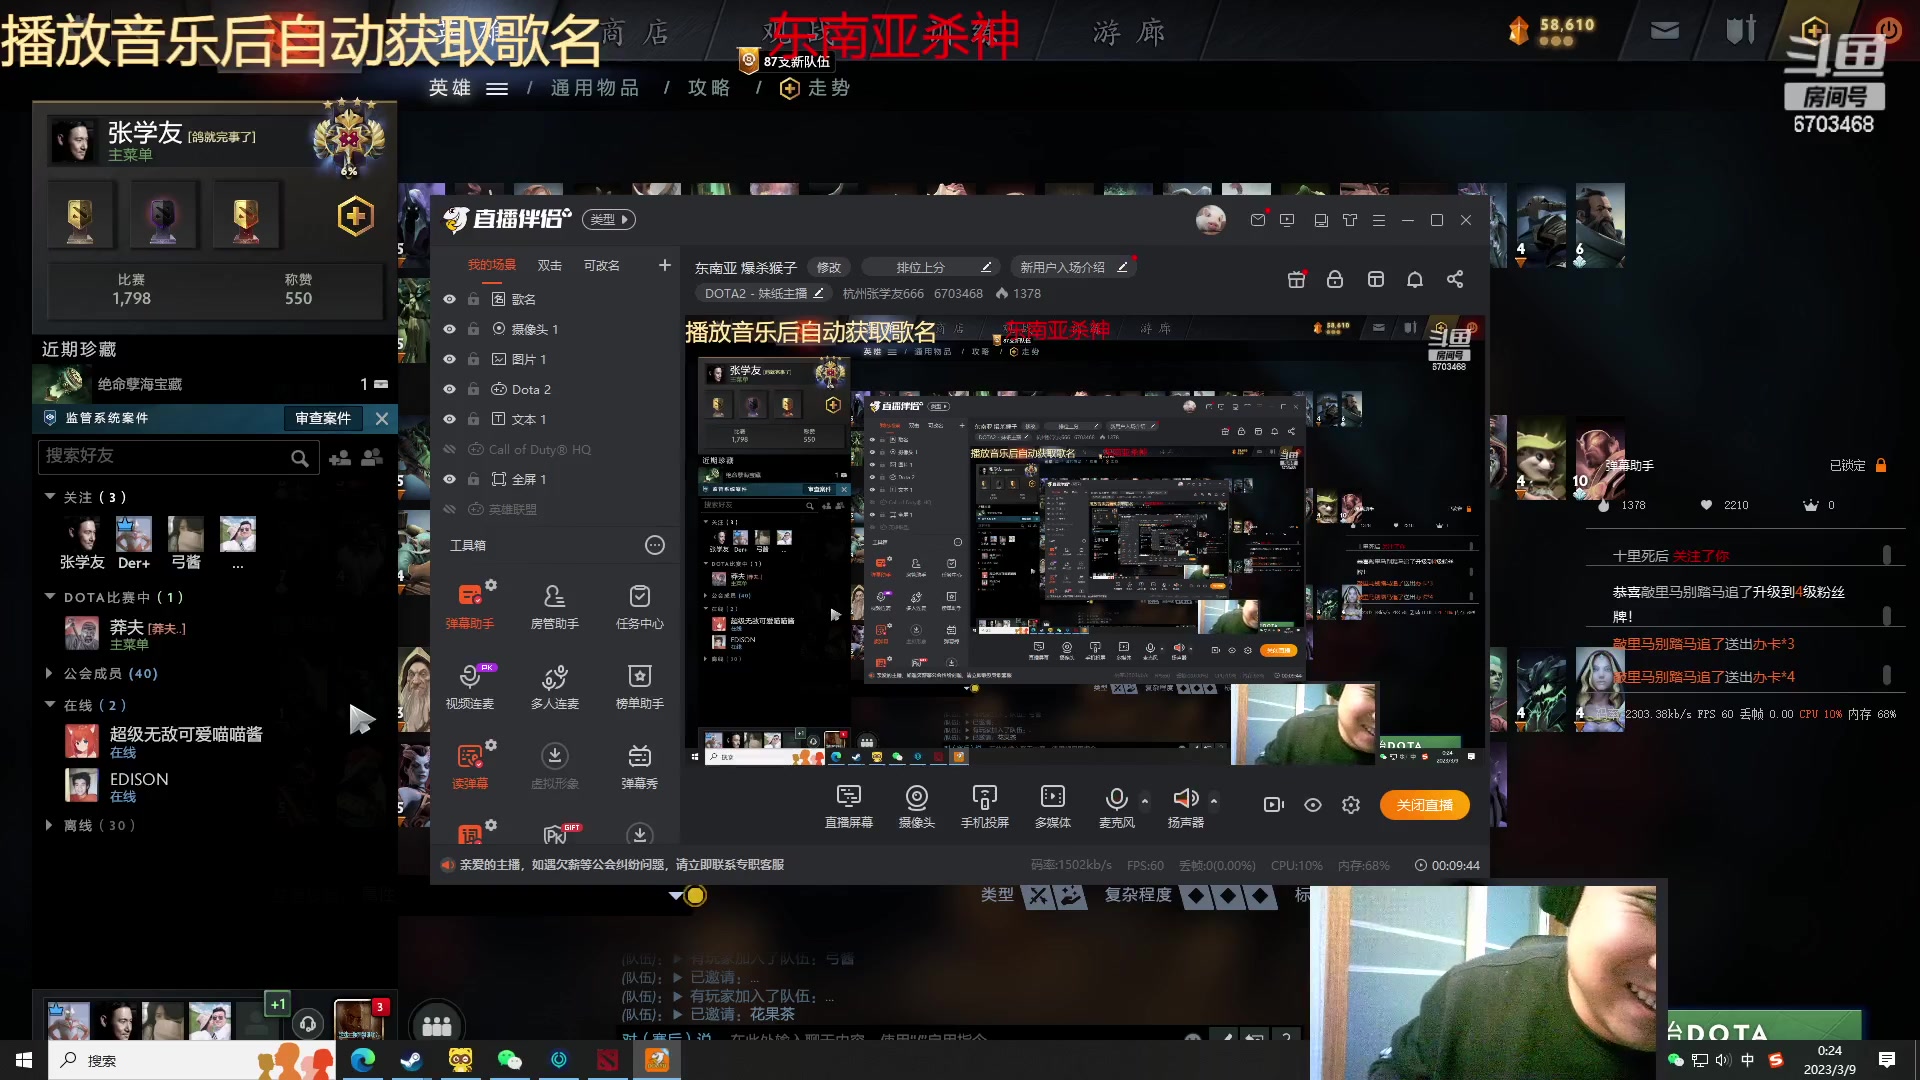Open 通用物品 tab in Dota menu
The height and width of the screenshot is (1080, 1920).
pyautogui.click(x=595, y=88)
